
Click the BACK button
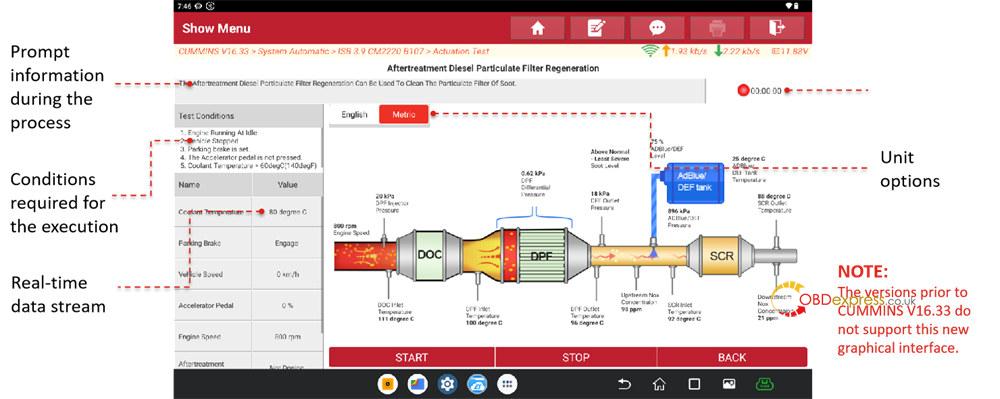732,358
